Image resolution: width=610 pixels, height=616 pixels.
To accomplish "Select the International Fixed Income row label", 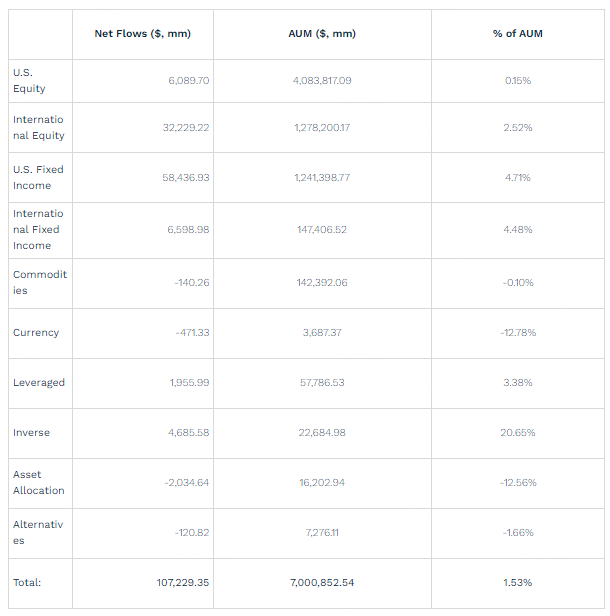I will click(x=38, y=229).
